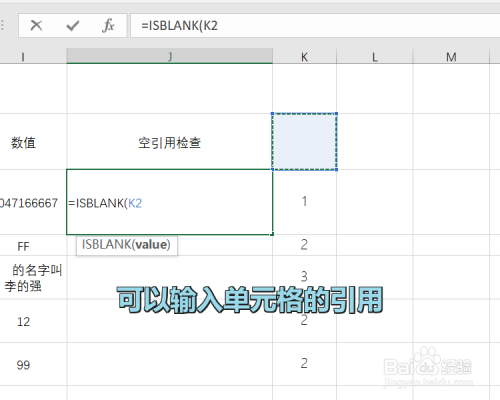Viewport: 500px width, 400px height.
Task: Open Insert Function fx dialog
Action: point(108,25)
